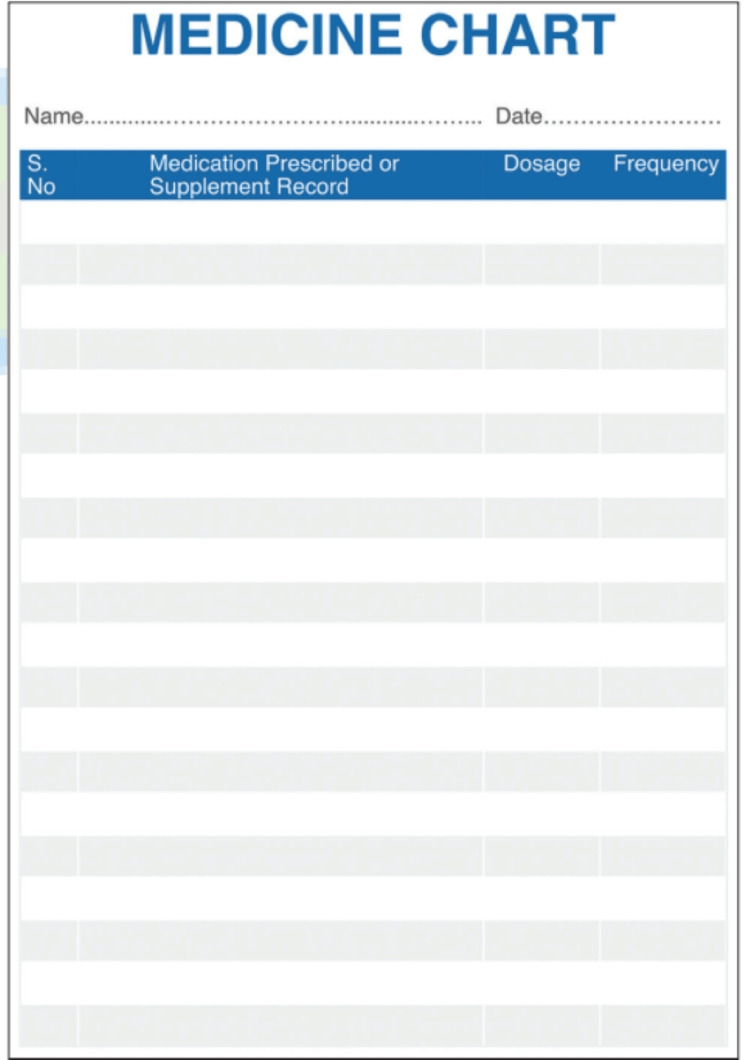This screenshot has height=1060, width=750.
Task: Click the Dosage column header
Action: tap(542, 164)
